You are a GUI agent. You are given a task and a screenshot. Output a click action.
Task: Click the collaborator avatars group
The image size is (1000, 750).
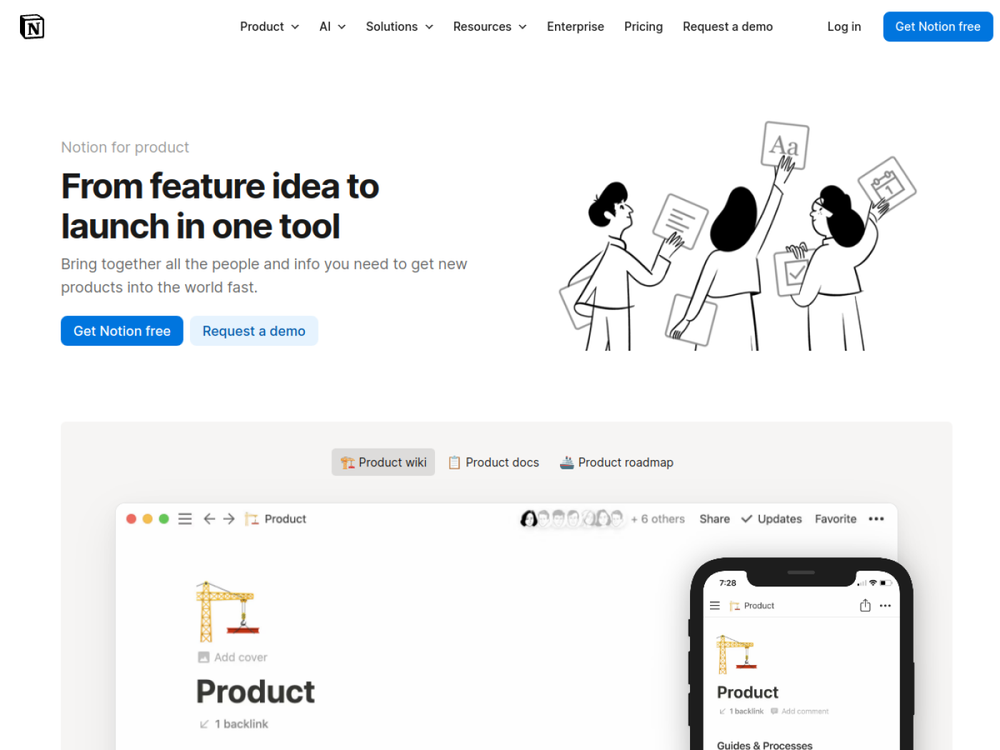[x=573, y=518]
